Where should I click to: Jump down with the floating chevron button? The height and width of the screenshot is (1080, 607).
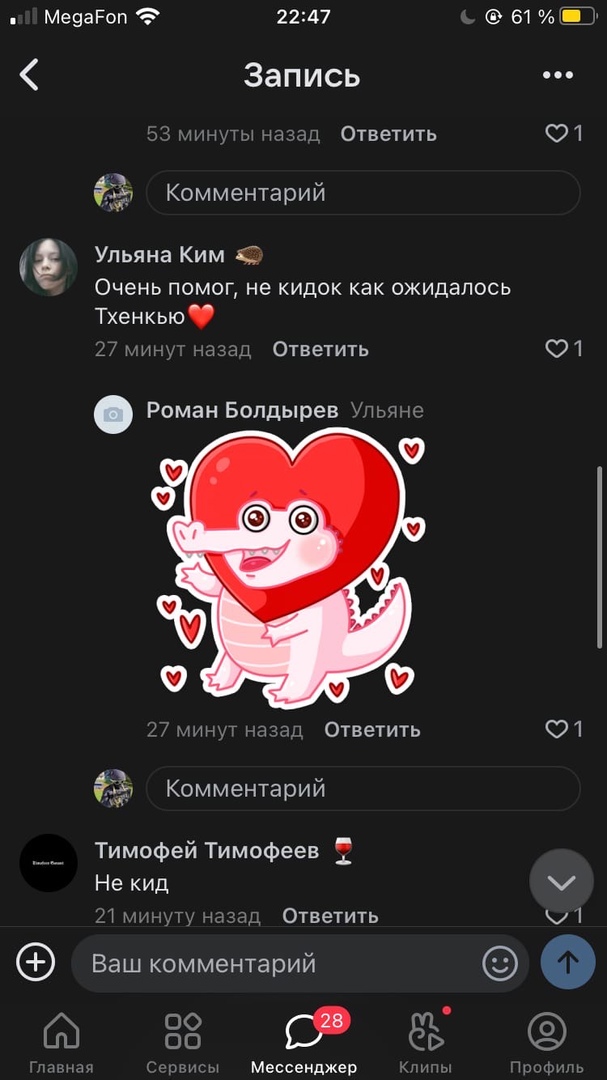[x=562, y=882]
